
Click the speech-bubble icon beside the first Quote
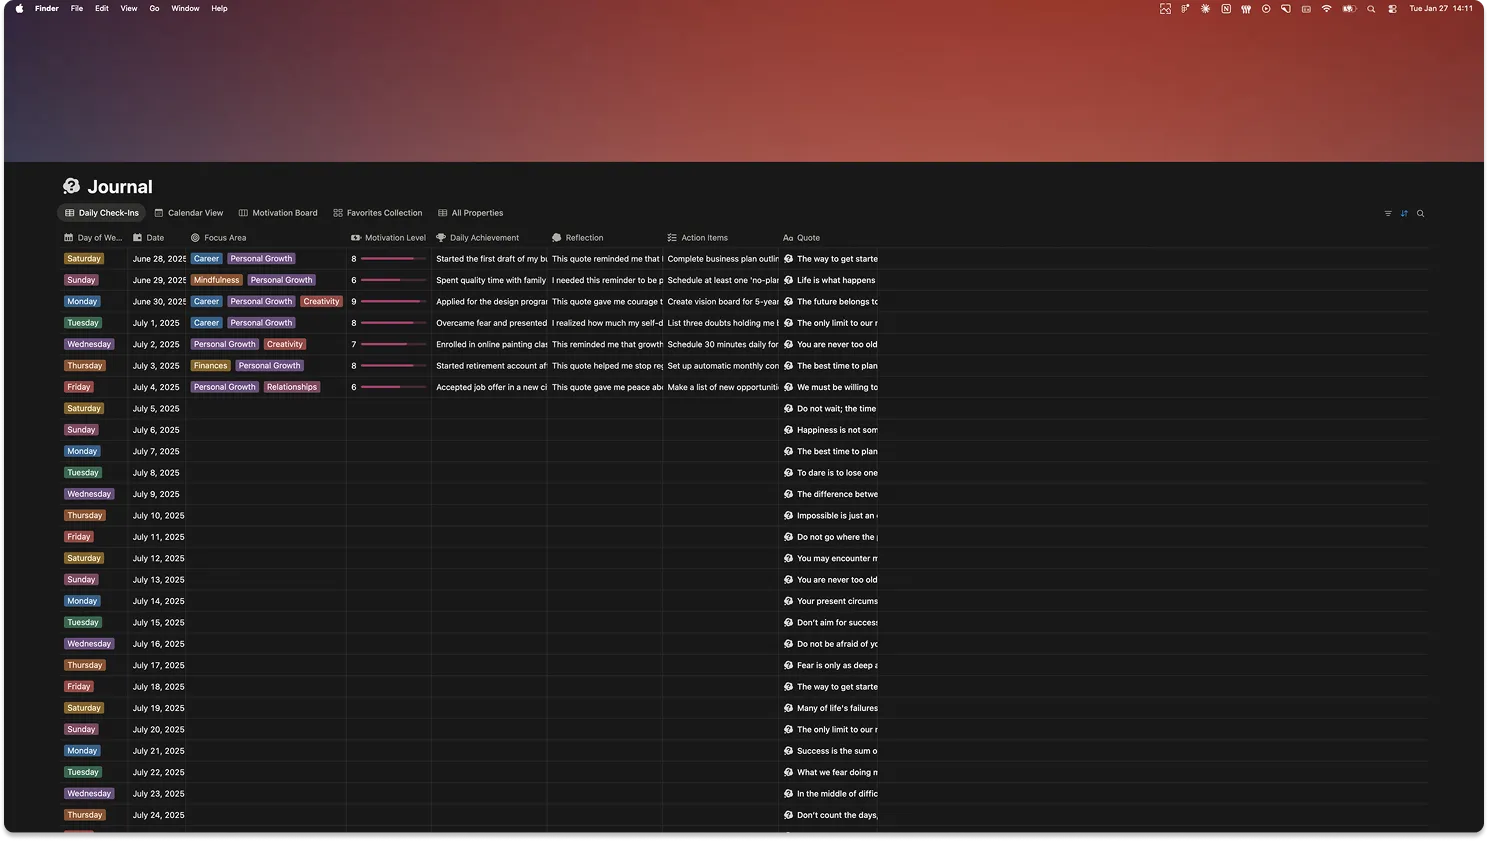[787, 258]
